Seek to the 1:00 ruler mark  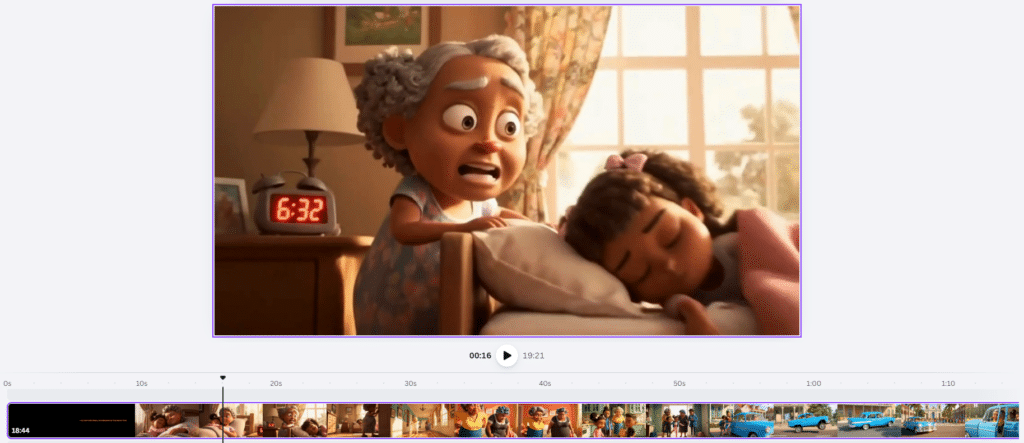click(x=814, y=384)
